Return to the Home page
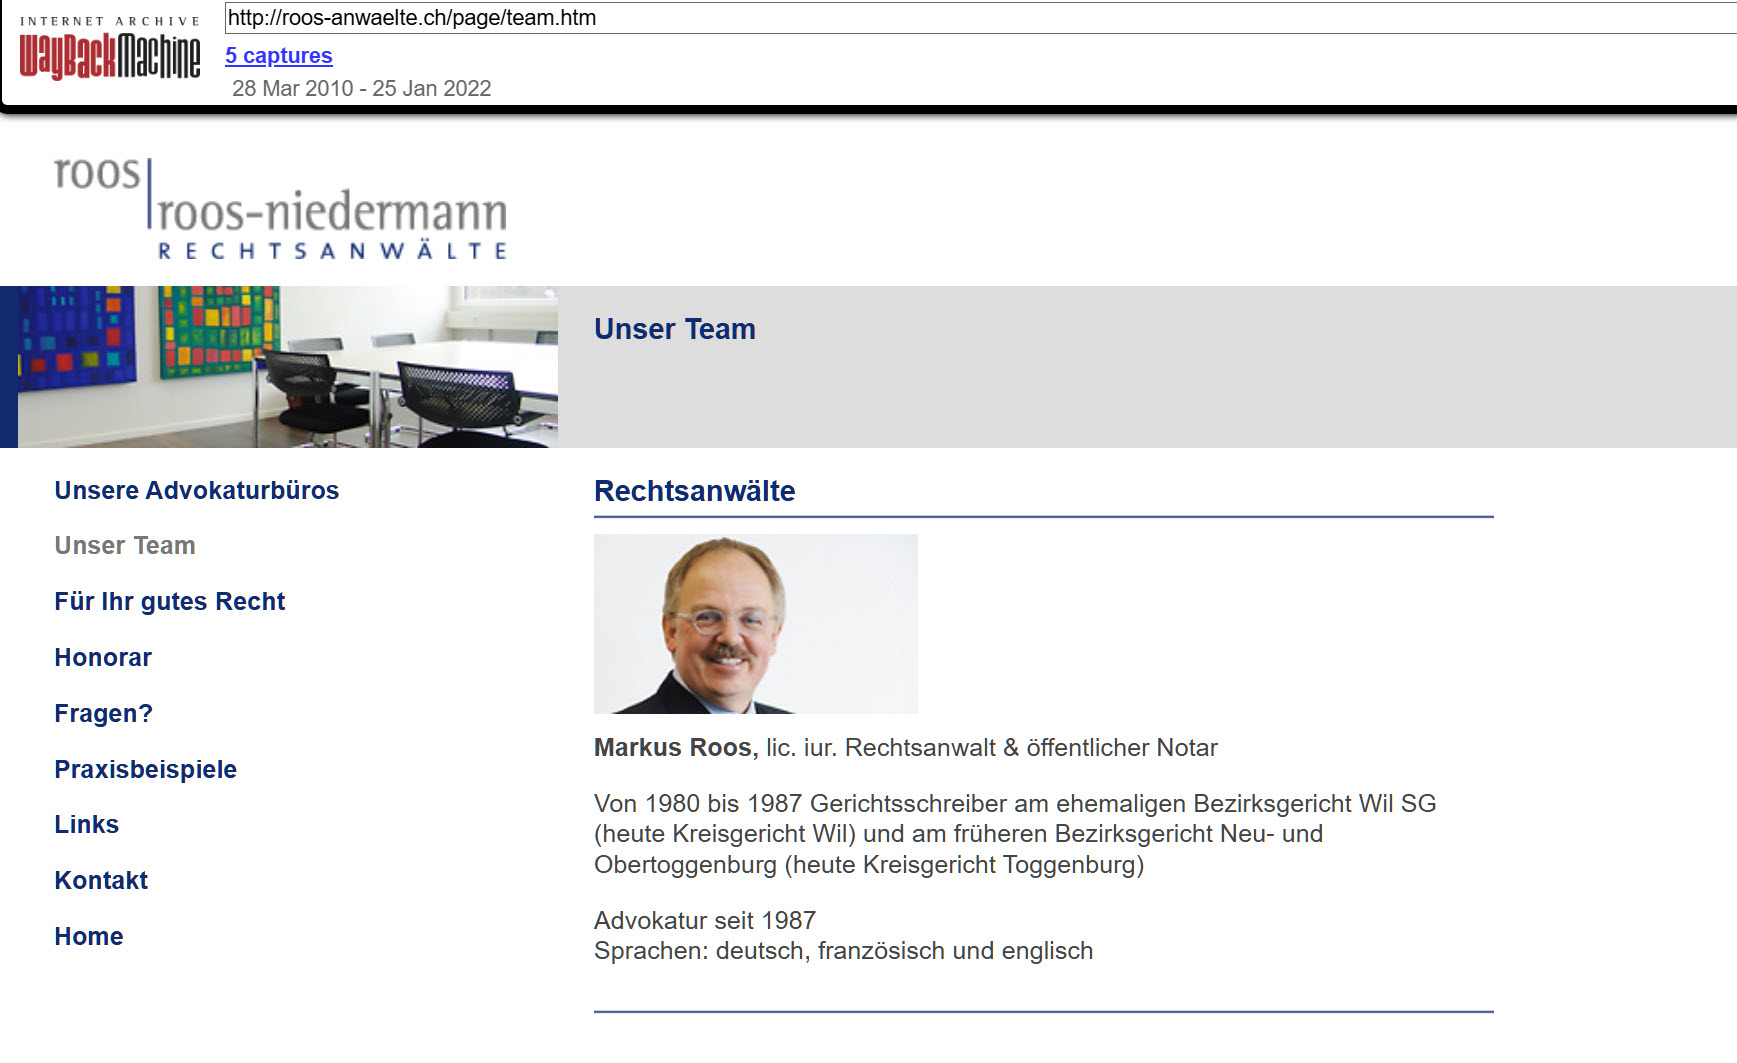The width and height of the screenshot is (1737, 1063). [89, 937]
